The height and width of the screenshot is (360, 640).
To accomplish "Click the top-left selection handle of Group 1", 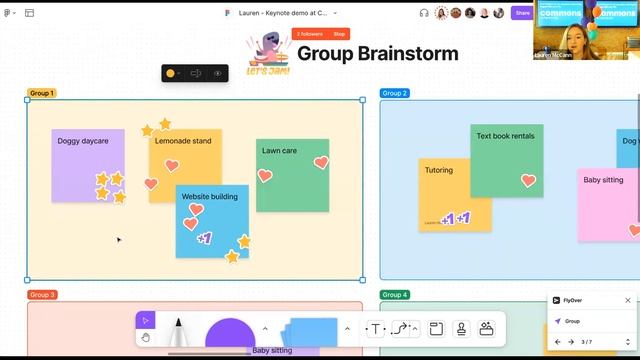I will click(x=27, y=100).
